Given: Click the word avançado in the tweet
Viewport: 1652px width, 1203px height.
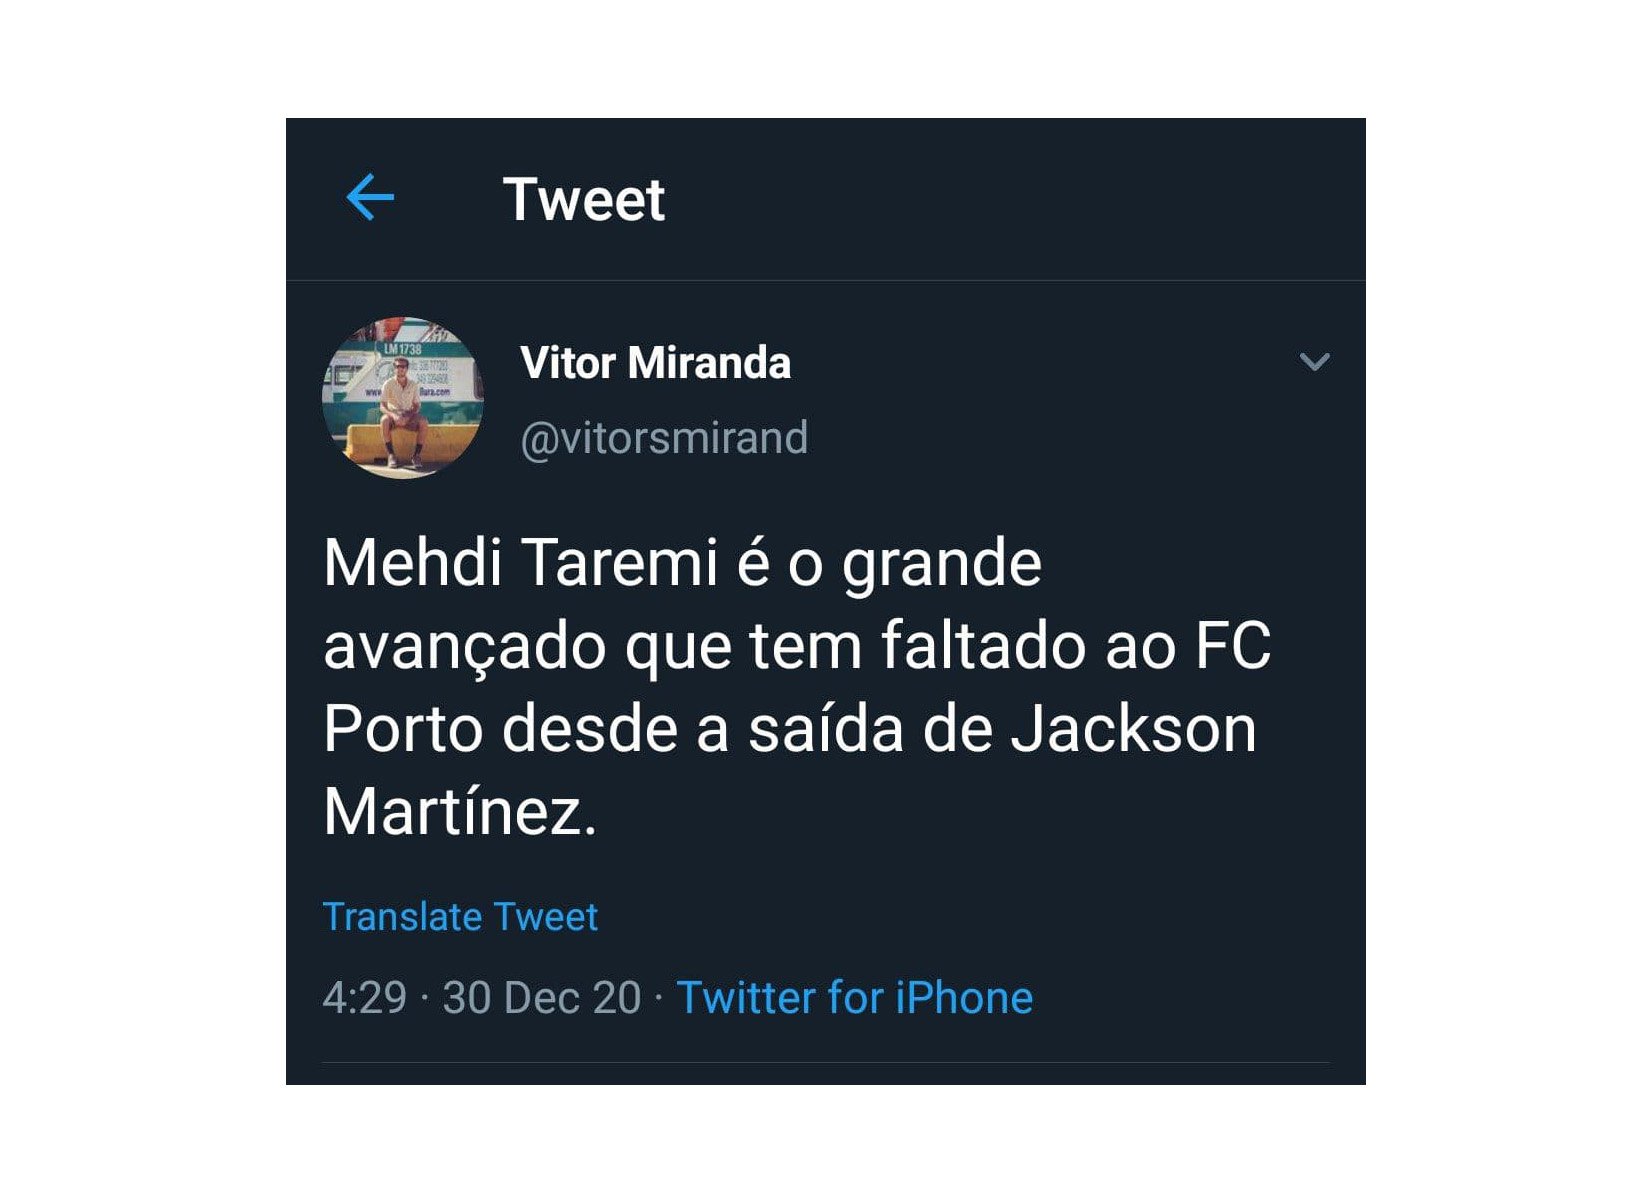Looking at the screenshot, I should [x=464, y=647].
